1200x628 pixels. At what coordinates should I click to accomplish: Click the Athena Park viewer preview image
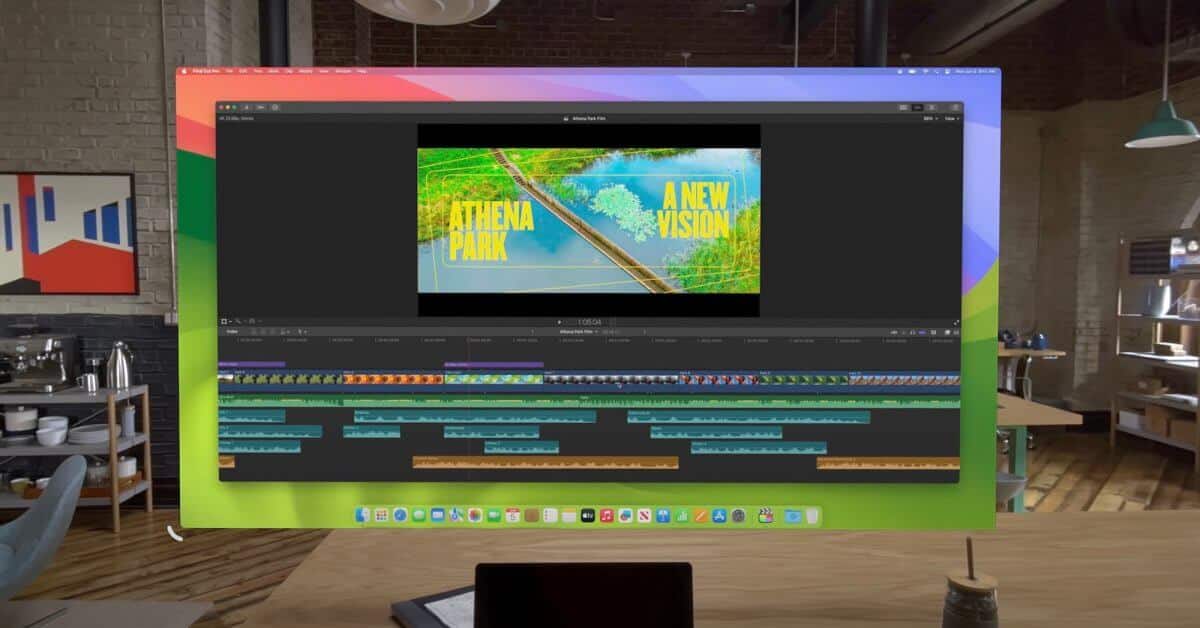coord(588,220)
